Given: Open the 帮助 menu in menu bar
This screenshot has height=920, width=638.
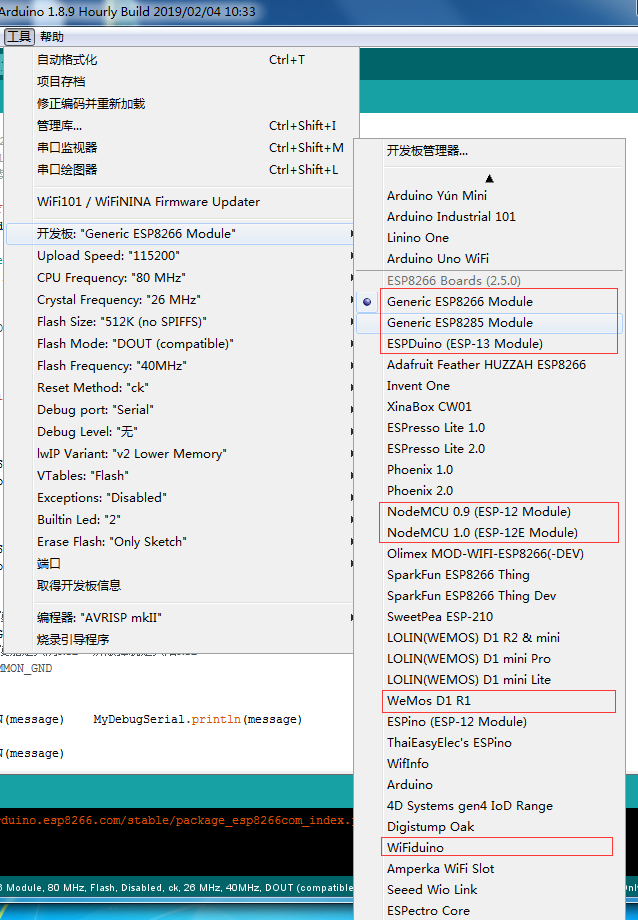Looking at the screenshot, I should point(52,36).
